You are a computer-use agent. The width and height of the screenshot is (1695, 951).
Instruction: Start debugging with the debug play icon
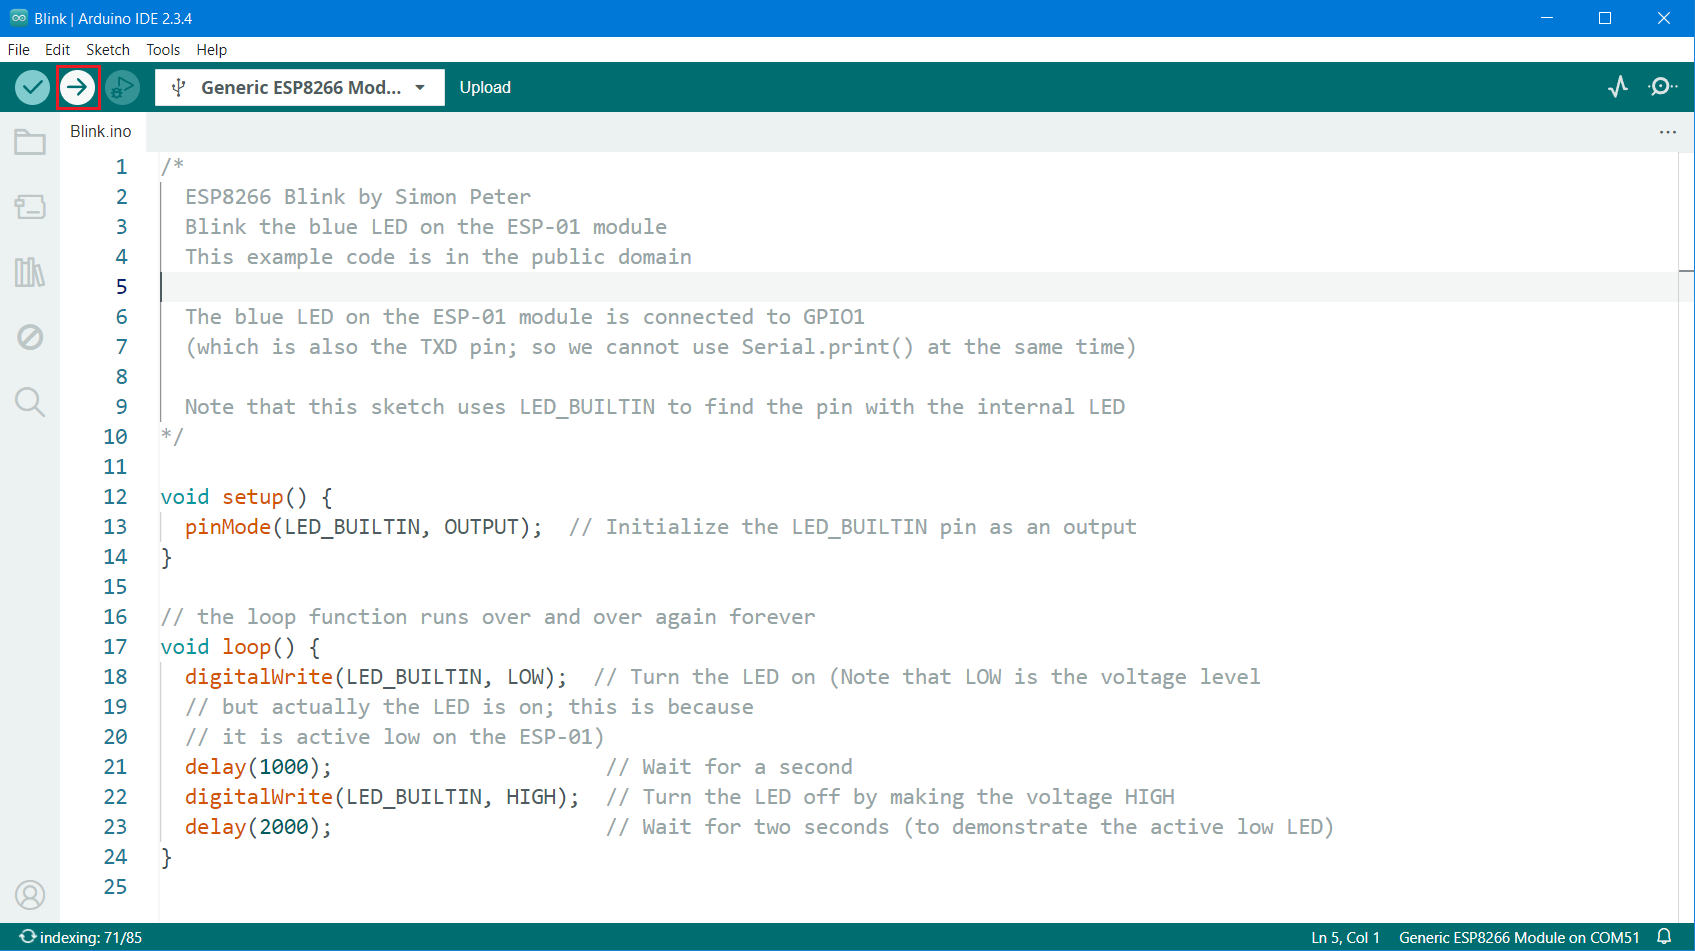[x=122, y=88]
